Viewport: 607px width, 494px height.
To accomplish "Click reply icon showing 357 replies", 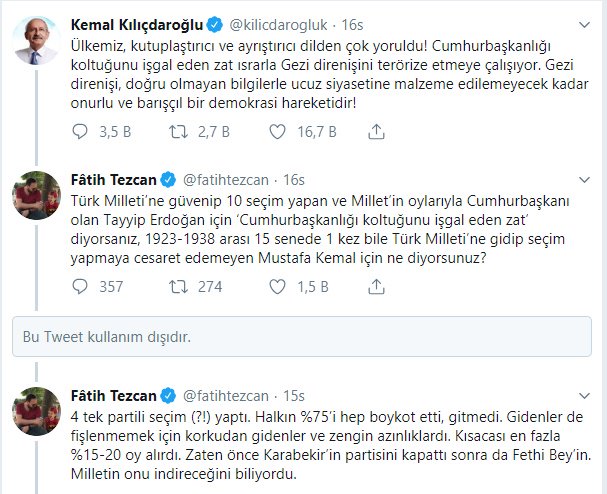I will click(84, 286).
